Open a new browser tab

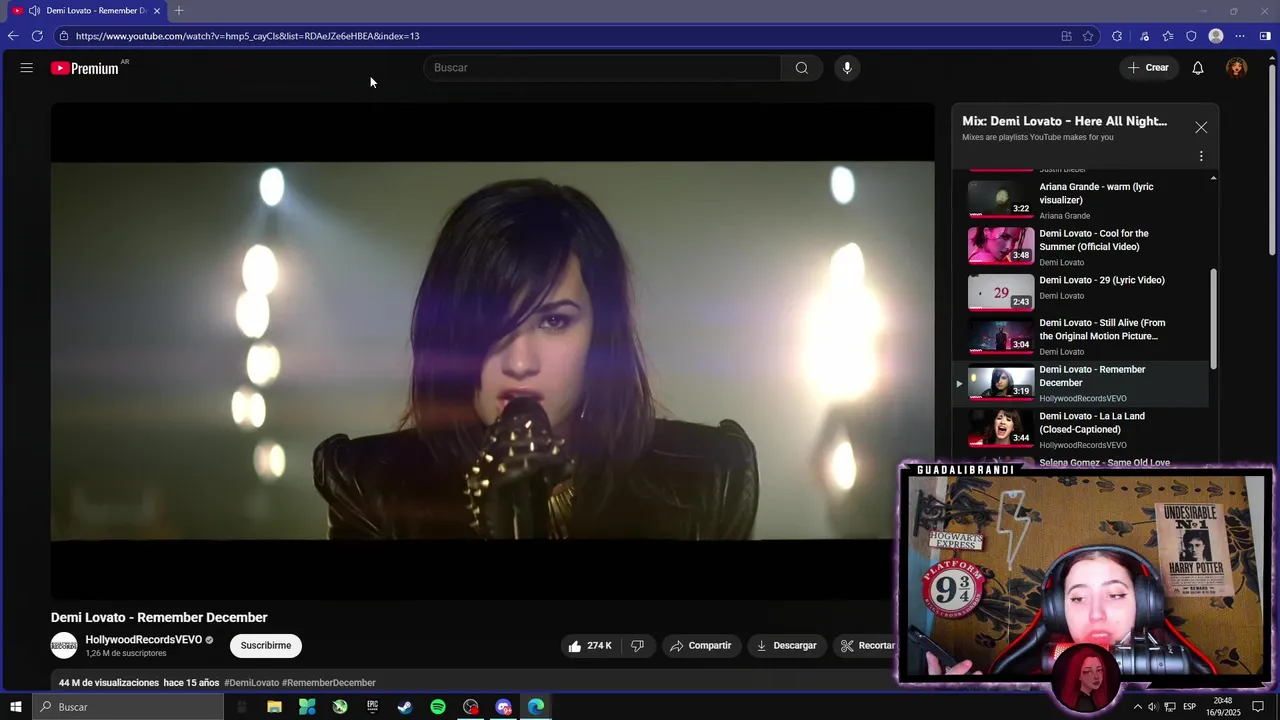click(x=179, y=11)
